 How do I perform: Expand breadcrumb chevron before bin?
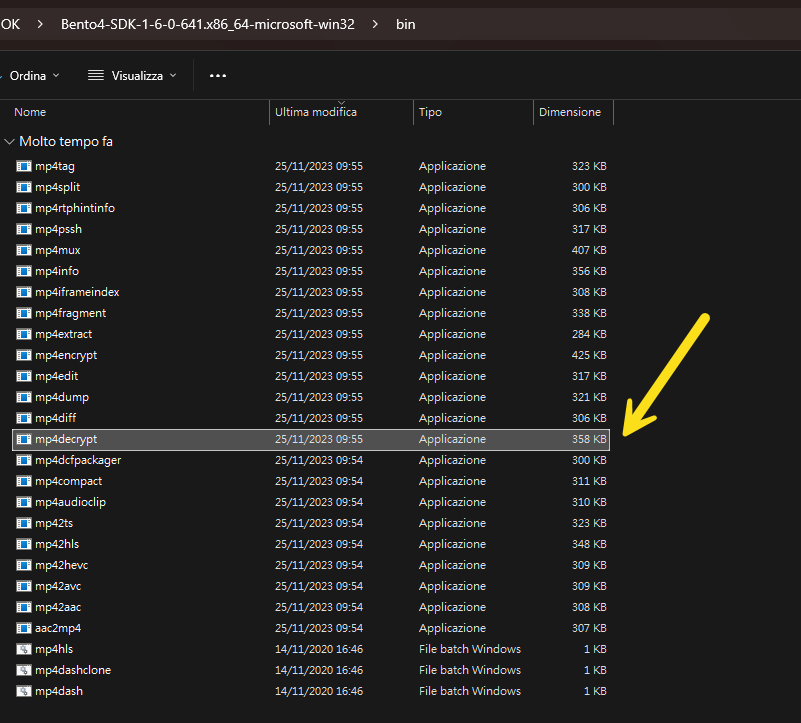click(x=376, y=24)
